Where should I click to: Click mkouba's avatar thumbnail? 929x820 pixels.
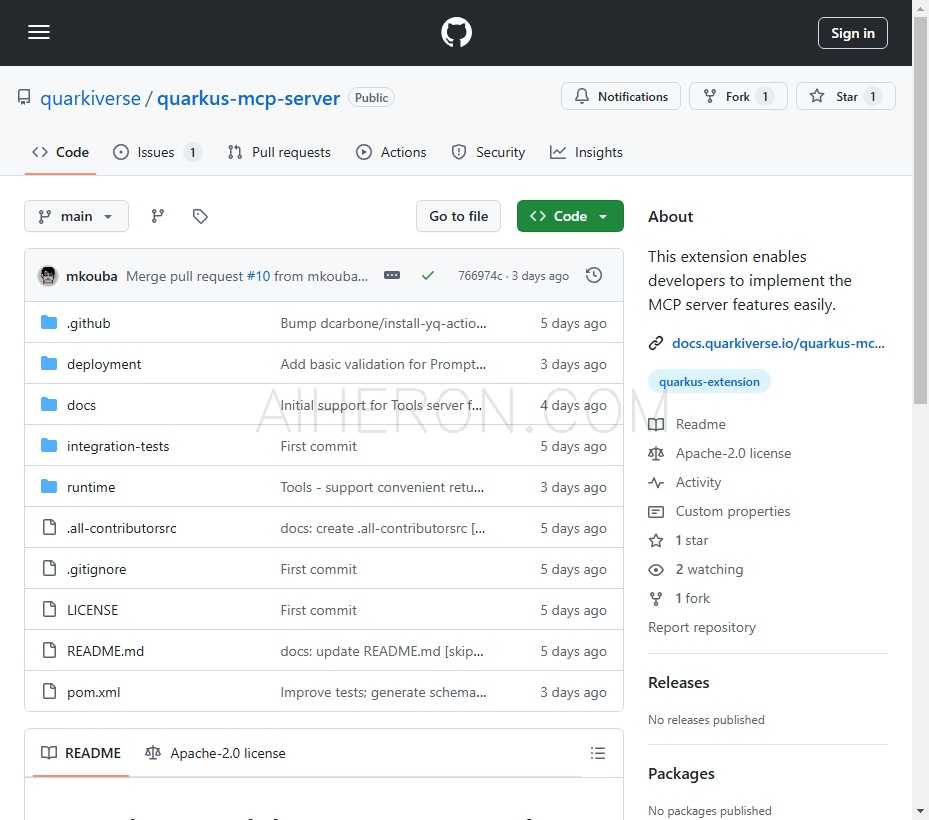click(48, 276)
